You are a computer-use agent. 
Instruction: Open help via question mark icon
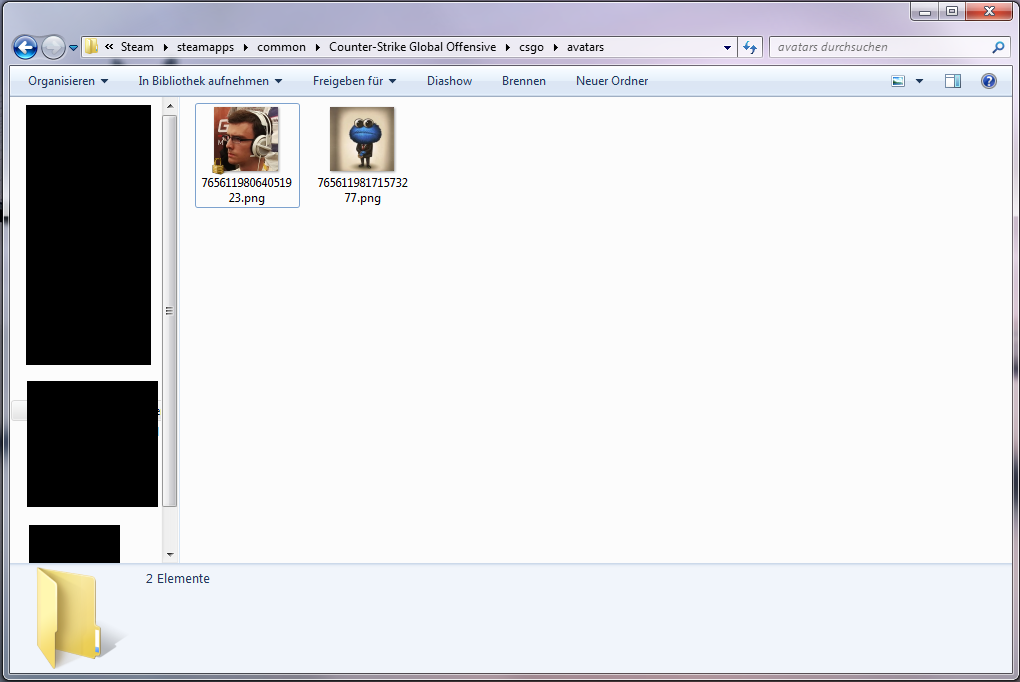[x=989, y=81]
